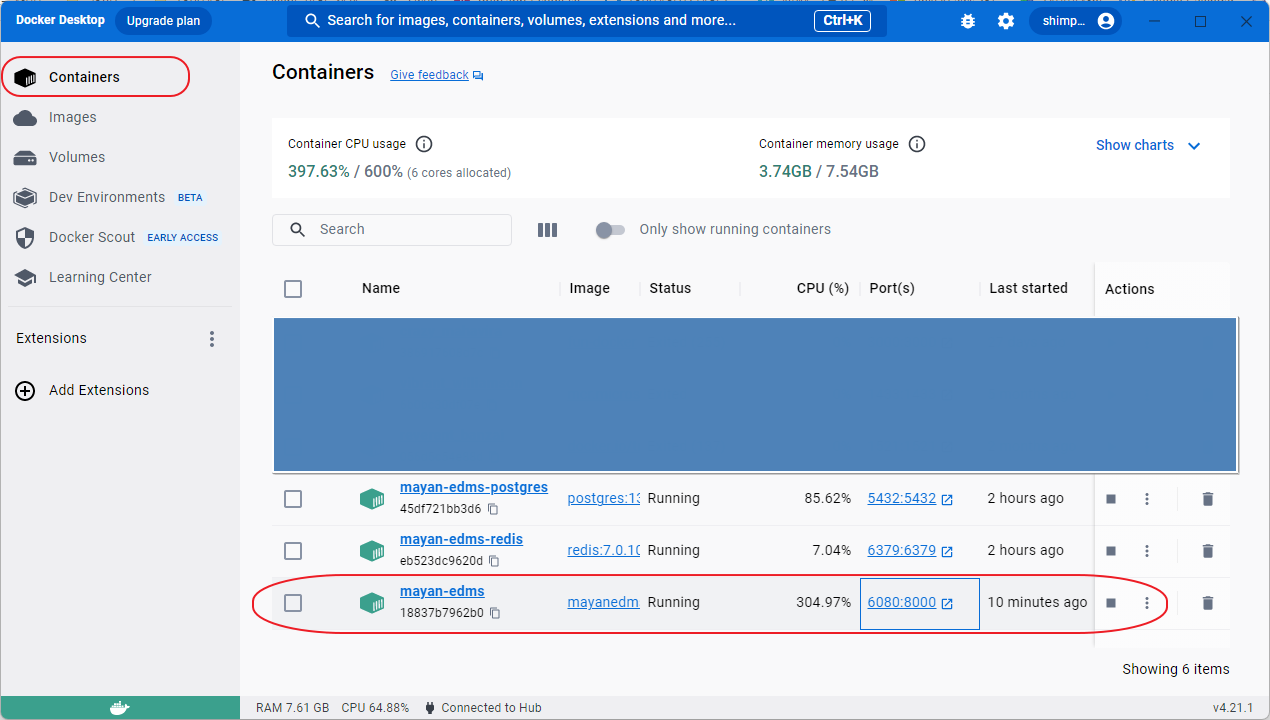The height and width of the screenshot is (720, 1270).
Task: Open Docker settings gear icon
Action: [1006, 21]
